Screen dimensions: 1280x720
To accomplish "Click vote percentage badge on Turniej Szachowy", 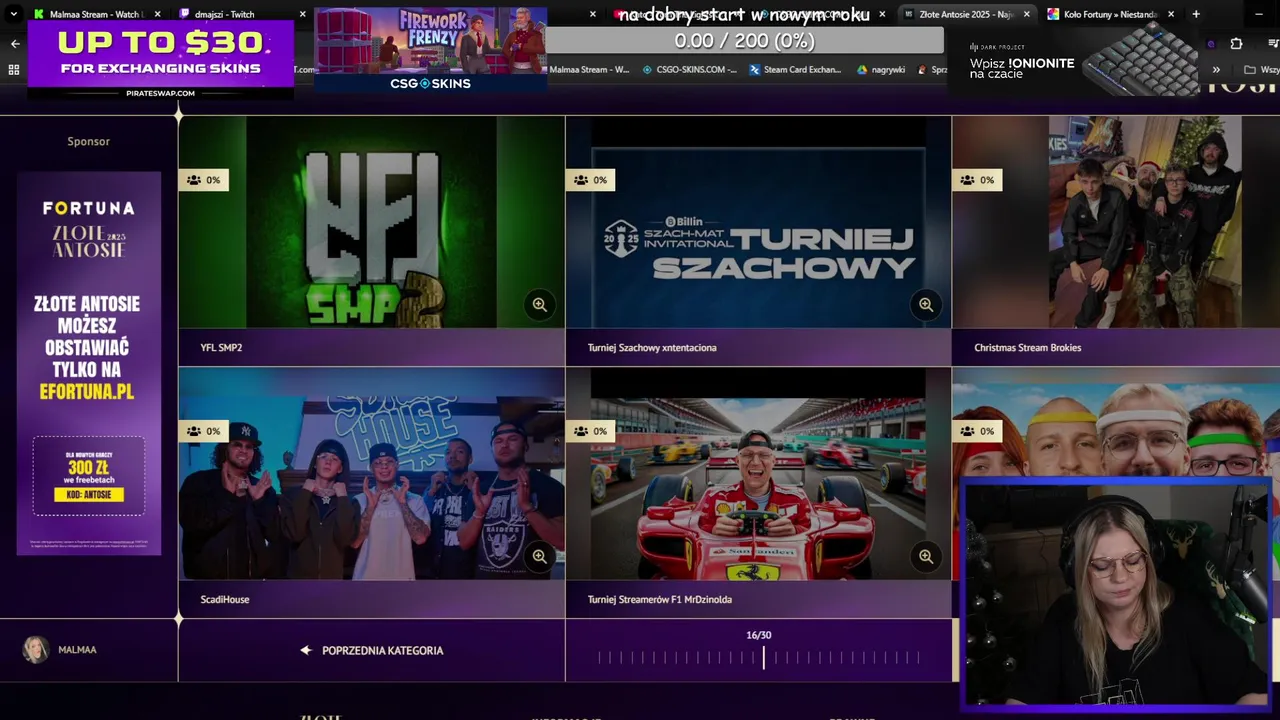I will click(591, 180).
